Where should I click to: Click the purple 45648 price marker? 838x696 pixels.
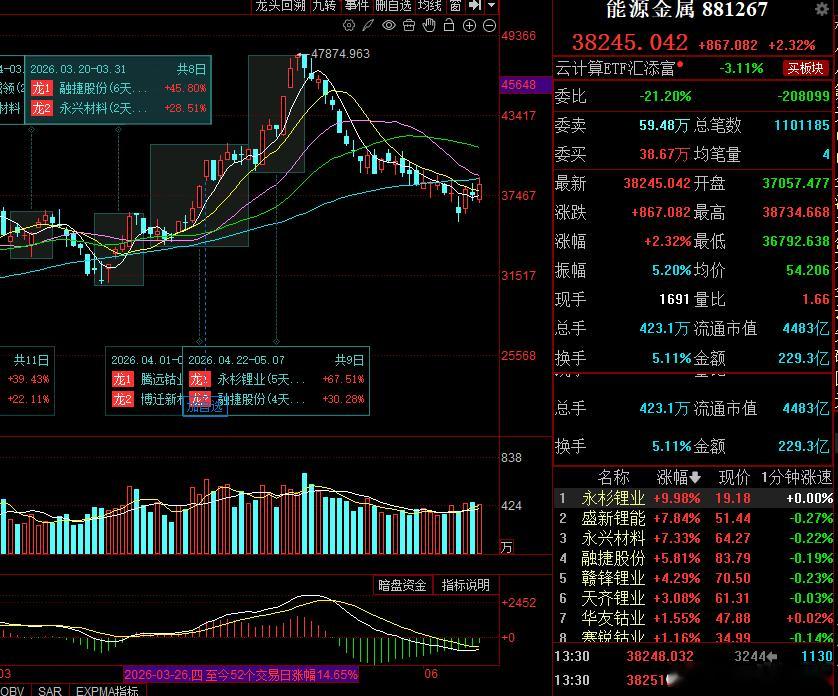click(x=525, y=84)
